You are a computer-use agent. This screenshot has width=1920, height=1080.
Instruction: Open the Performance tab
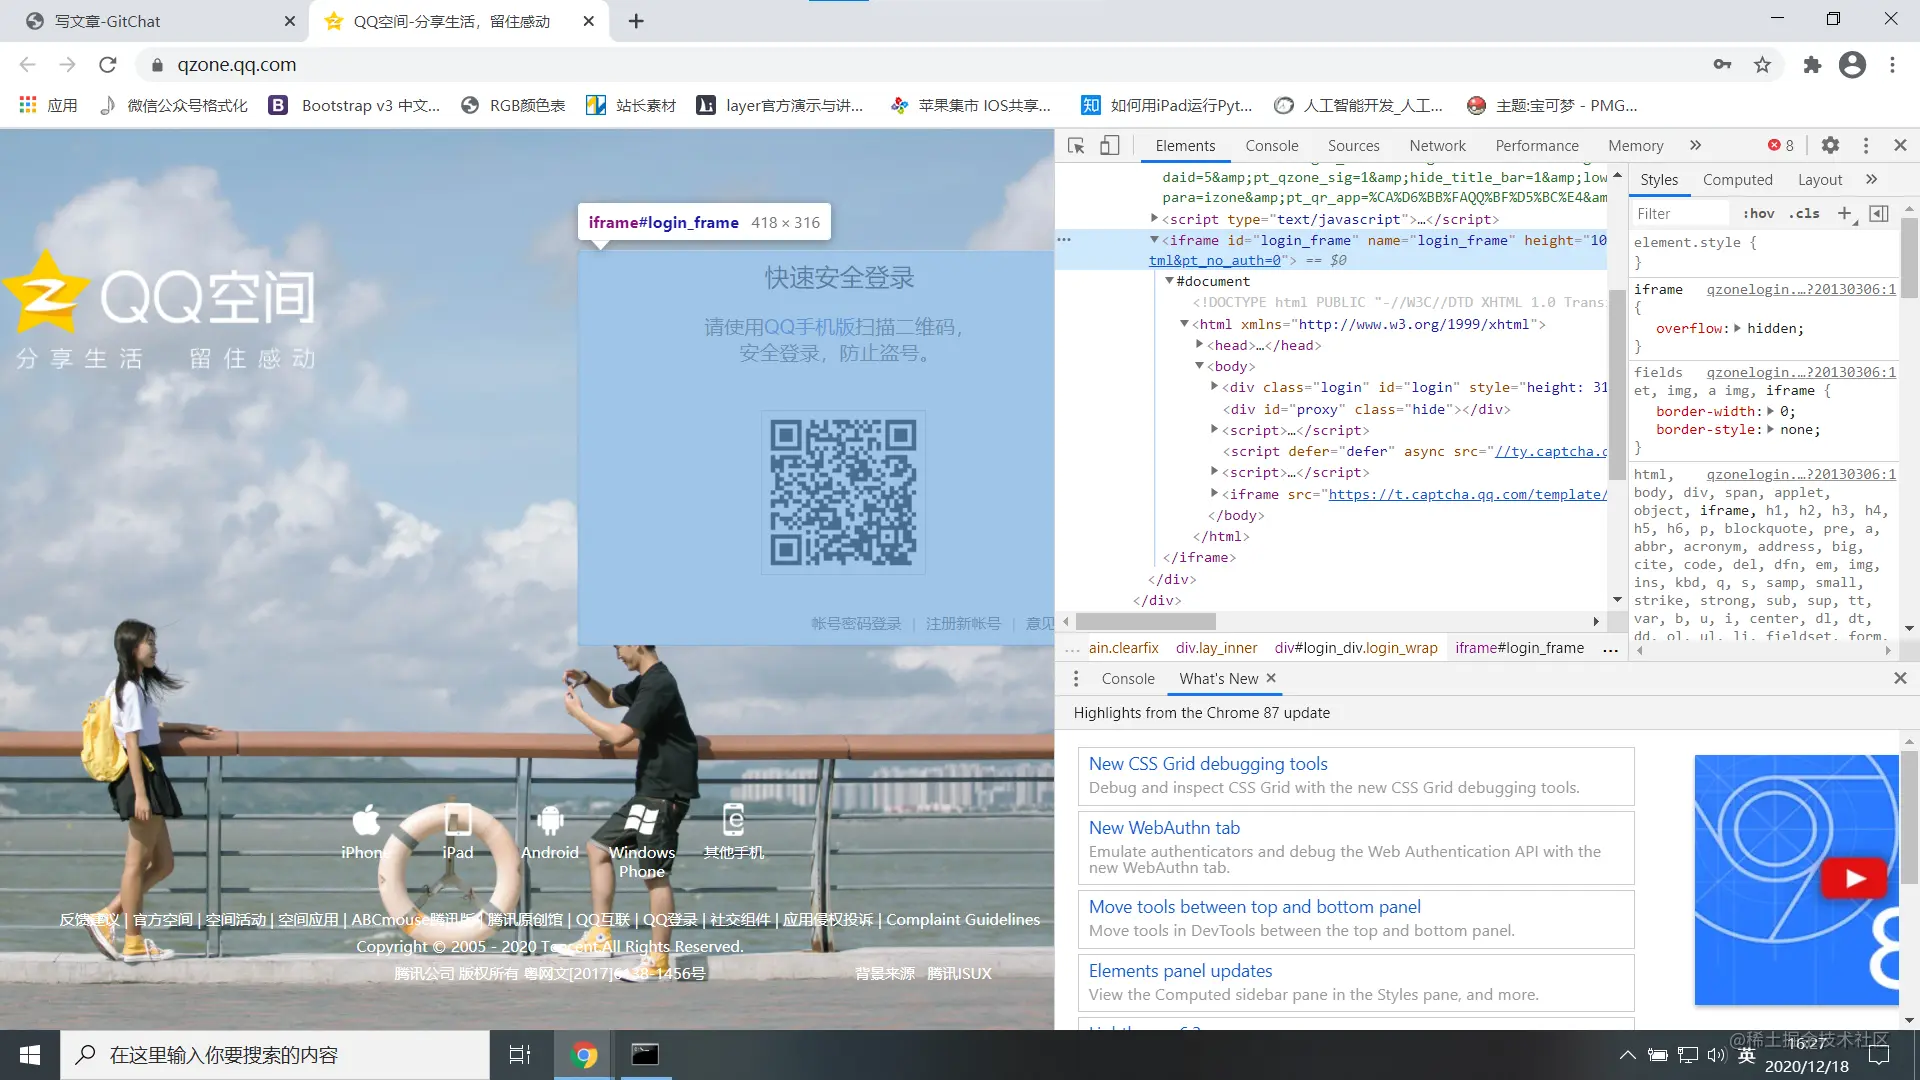(1537, 145)
